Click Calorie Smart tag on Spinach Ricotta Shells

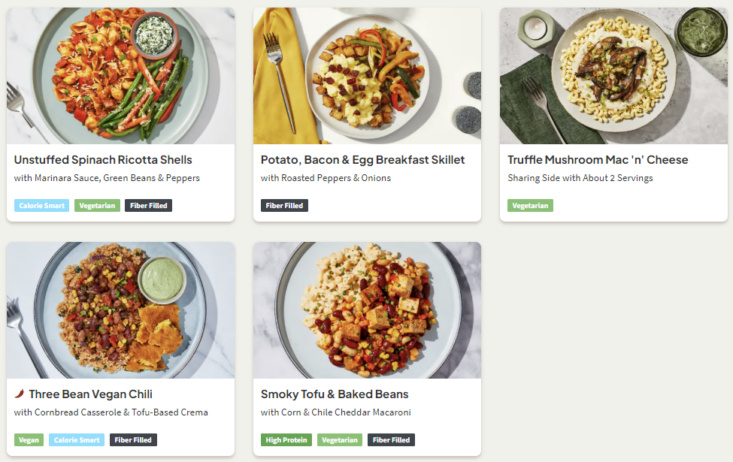(41, 206)
